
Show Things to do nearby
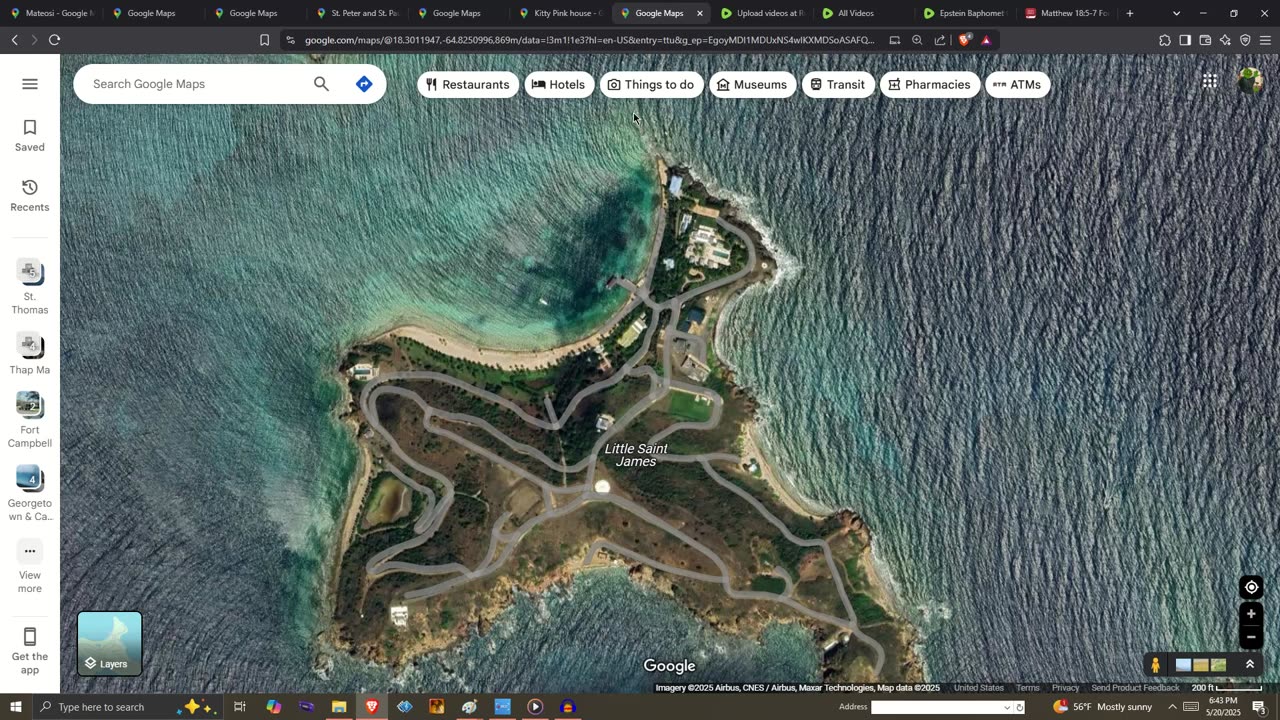tap(651, 85)
